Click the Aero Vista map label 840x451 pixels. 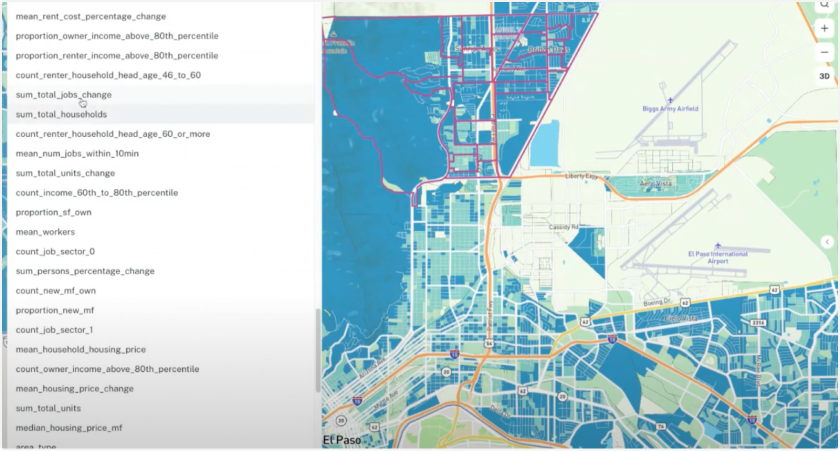[x=656, y=184]
